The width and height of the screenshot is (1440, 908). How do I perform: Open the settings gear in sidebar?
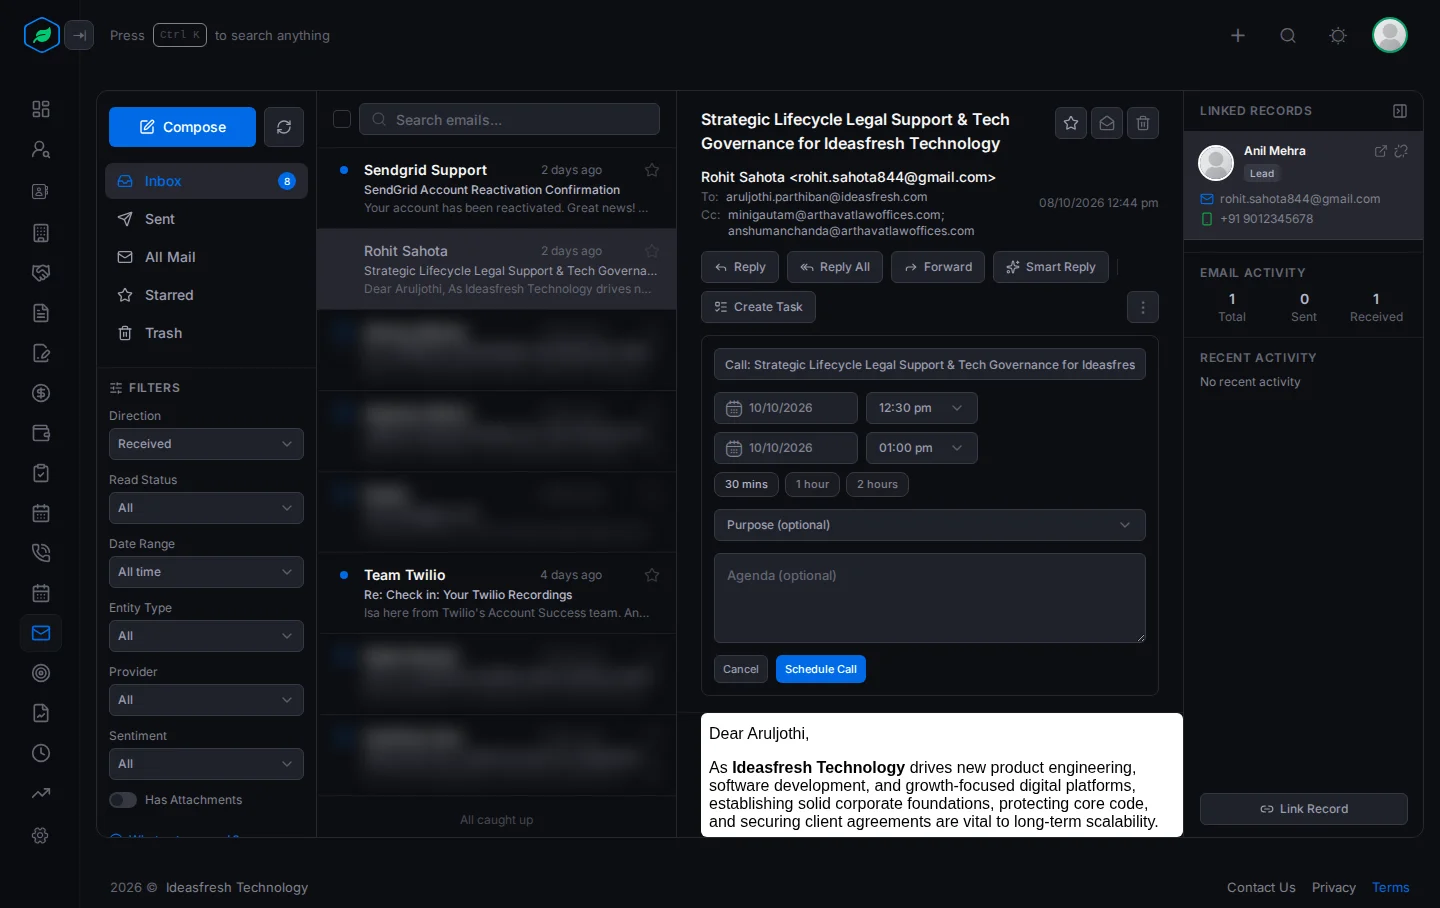[41, 835]
